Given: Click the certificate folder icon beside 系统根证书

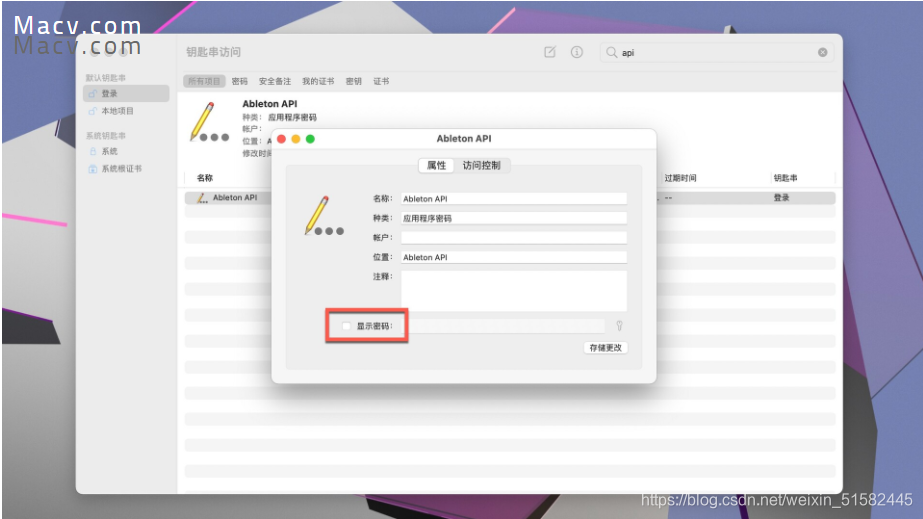Looking at the screenshot, I should tap(92, 169).
